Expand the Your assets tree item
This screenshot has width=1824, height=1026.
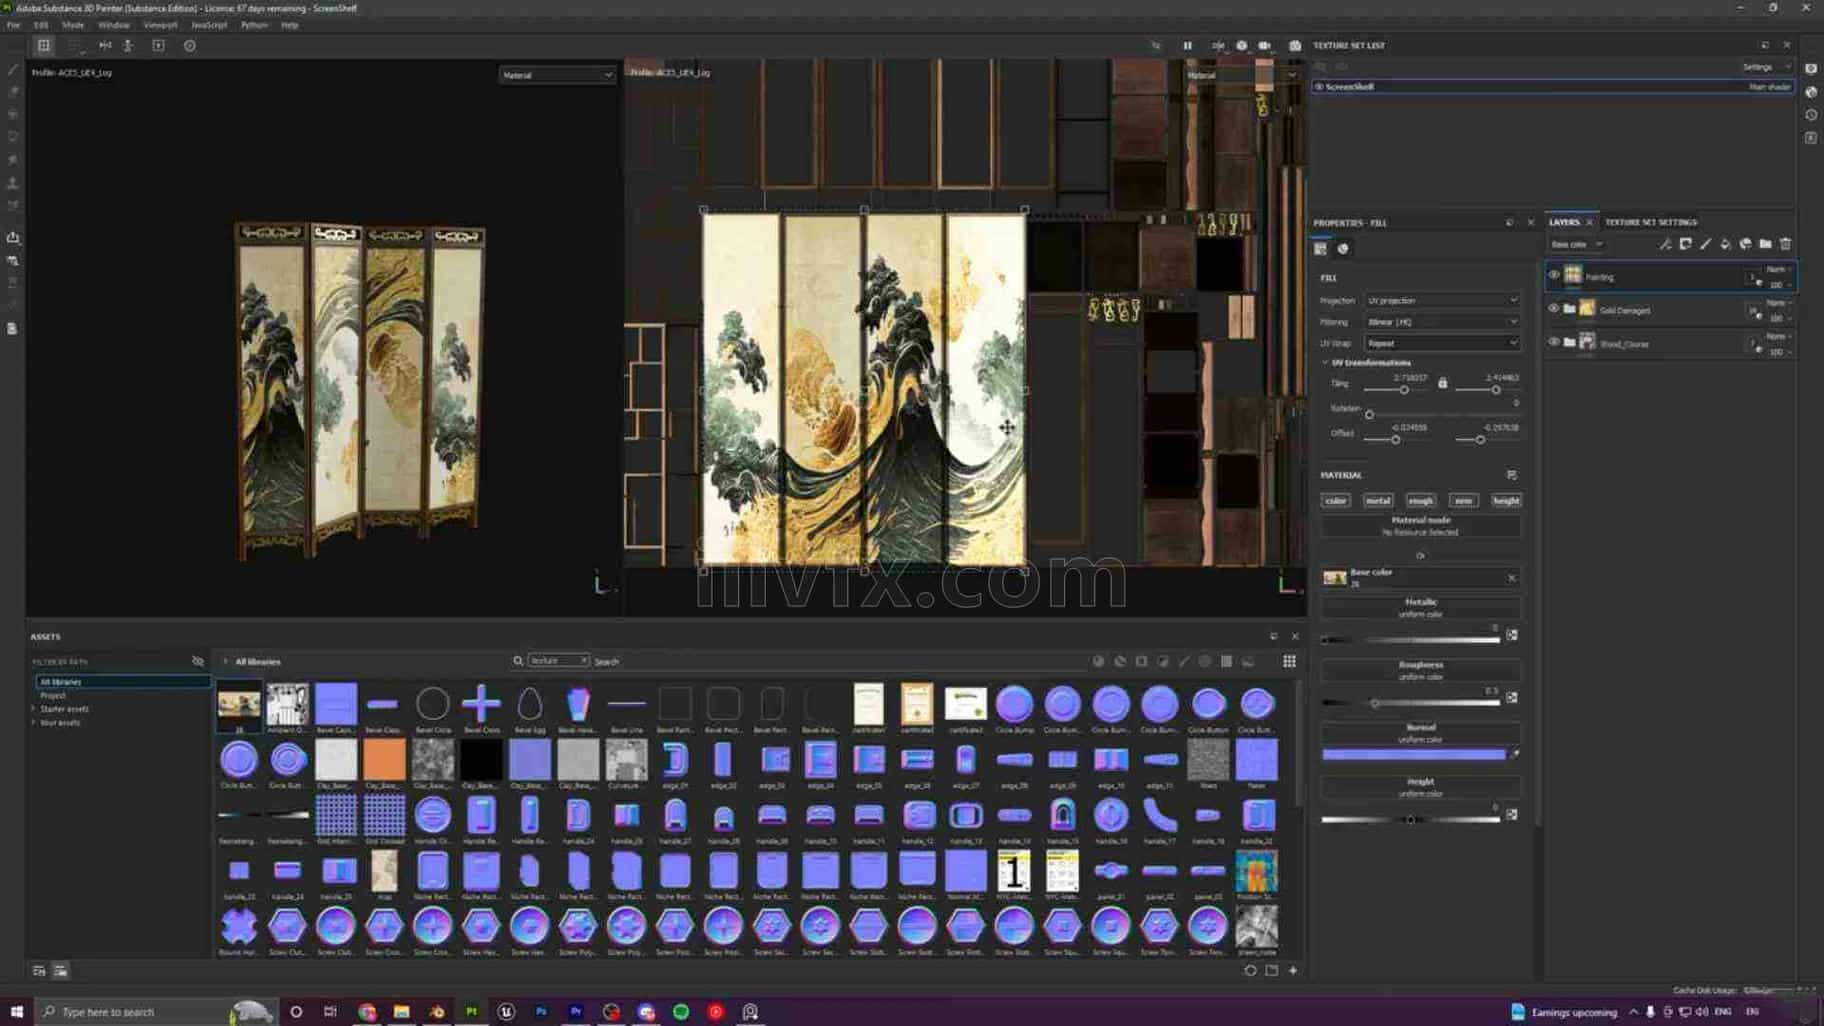click(x=34, y=722)
